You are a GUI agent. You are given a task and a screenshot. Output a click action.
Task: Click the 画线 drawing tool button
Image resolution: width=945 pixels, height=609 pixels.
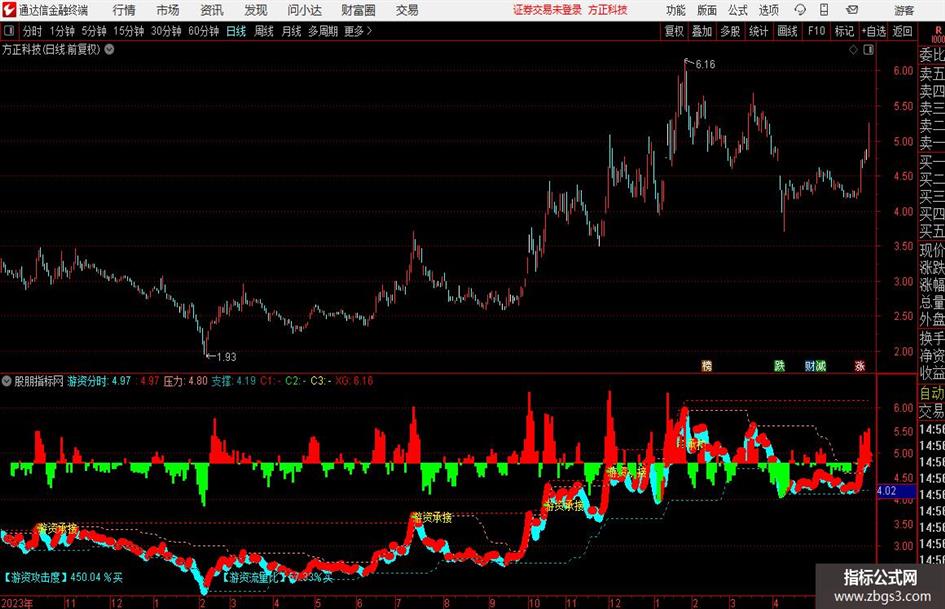click(x=787, y=31)
